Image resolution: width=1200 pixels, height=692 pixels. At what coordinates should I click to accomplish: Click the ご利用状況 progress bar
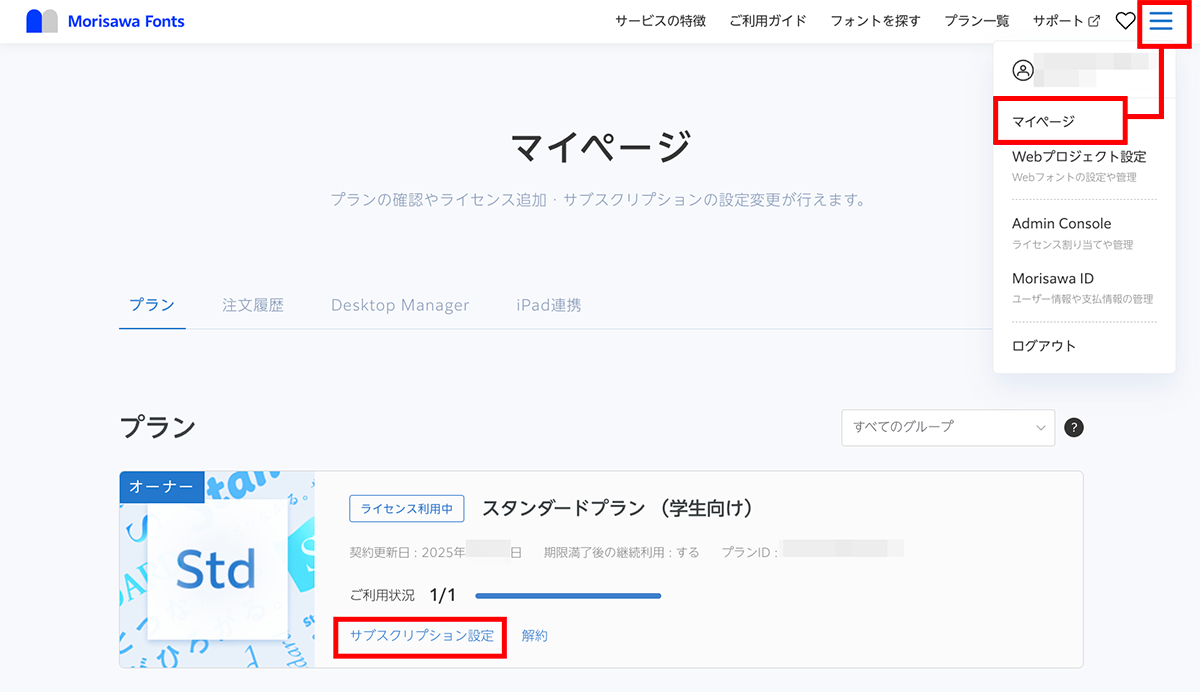(x=568, y=596)
